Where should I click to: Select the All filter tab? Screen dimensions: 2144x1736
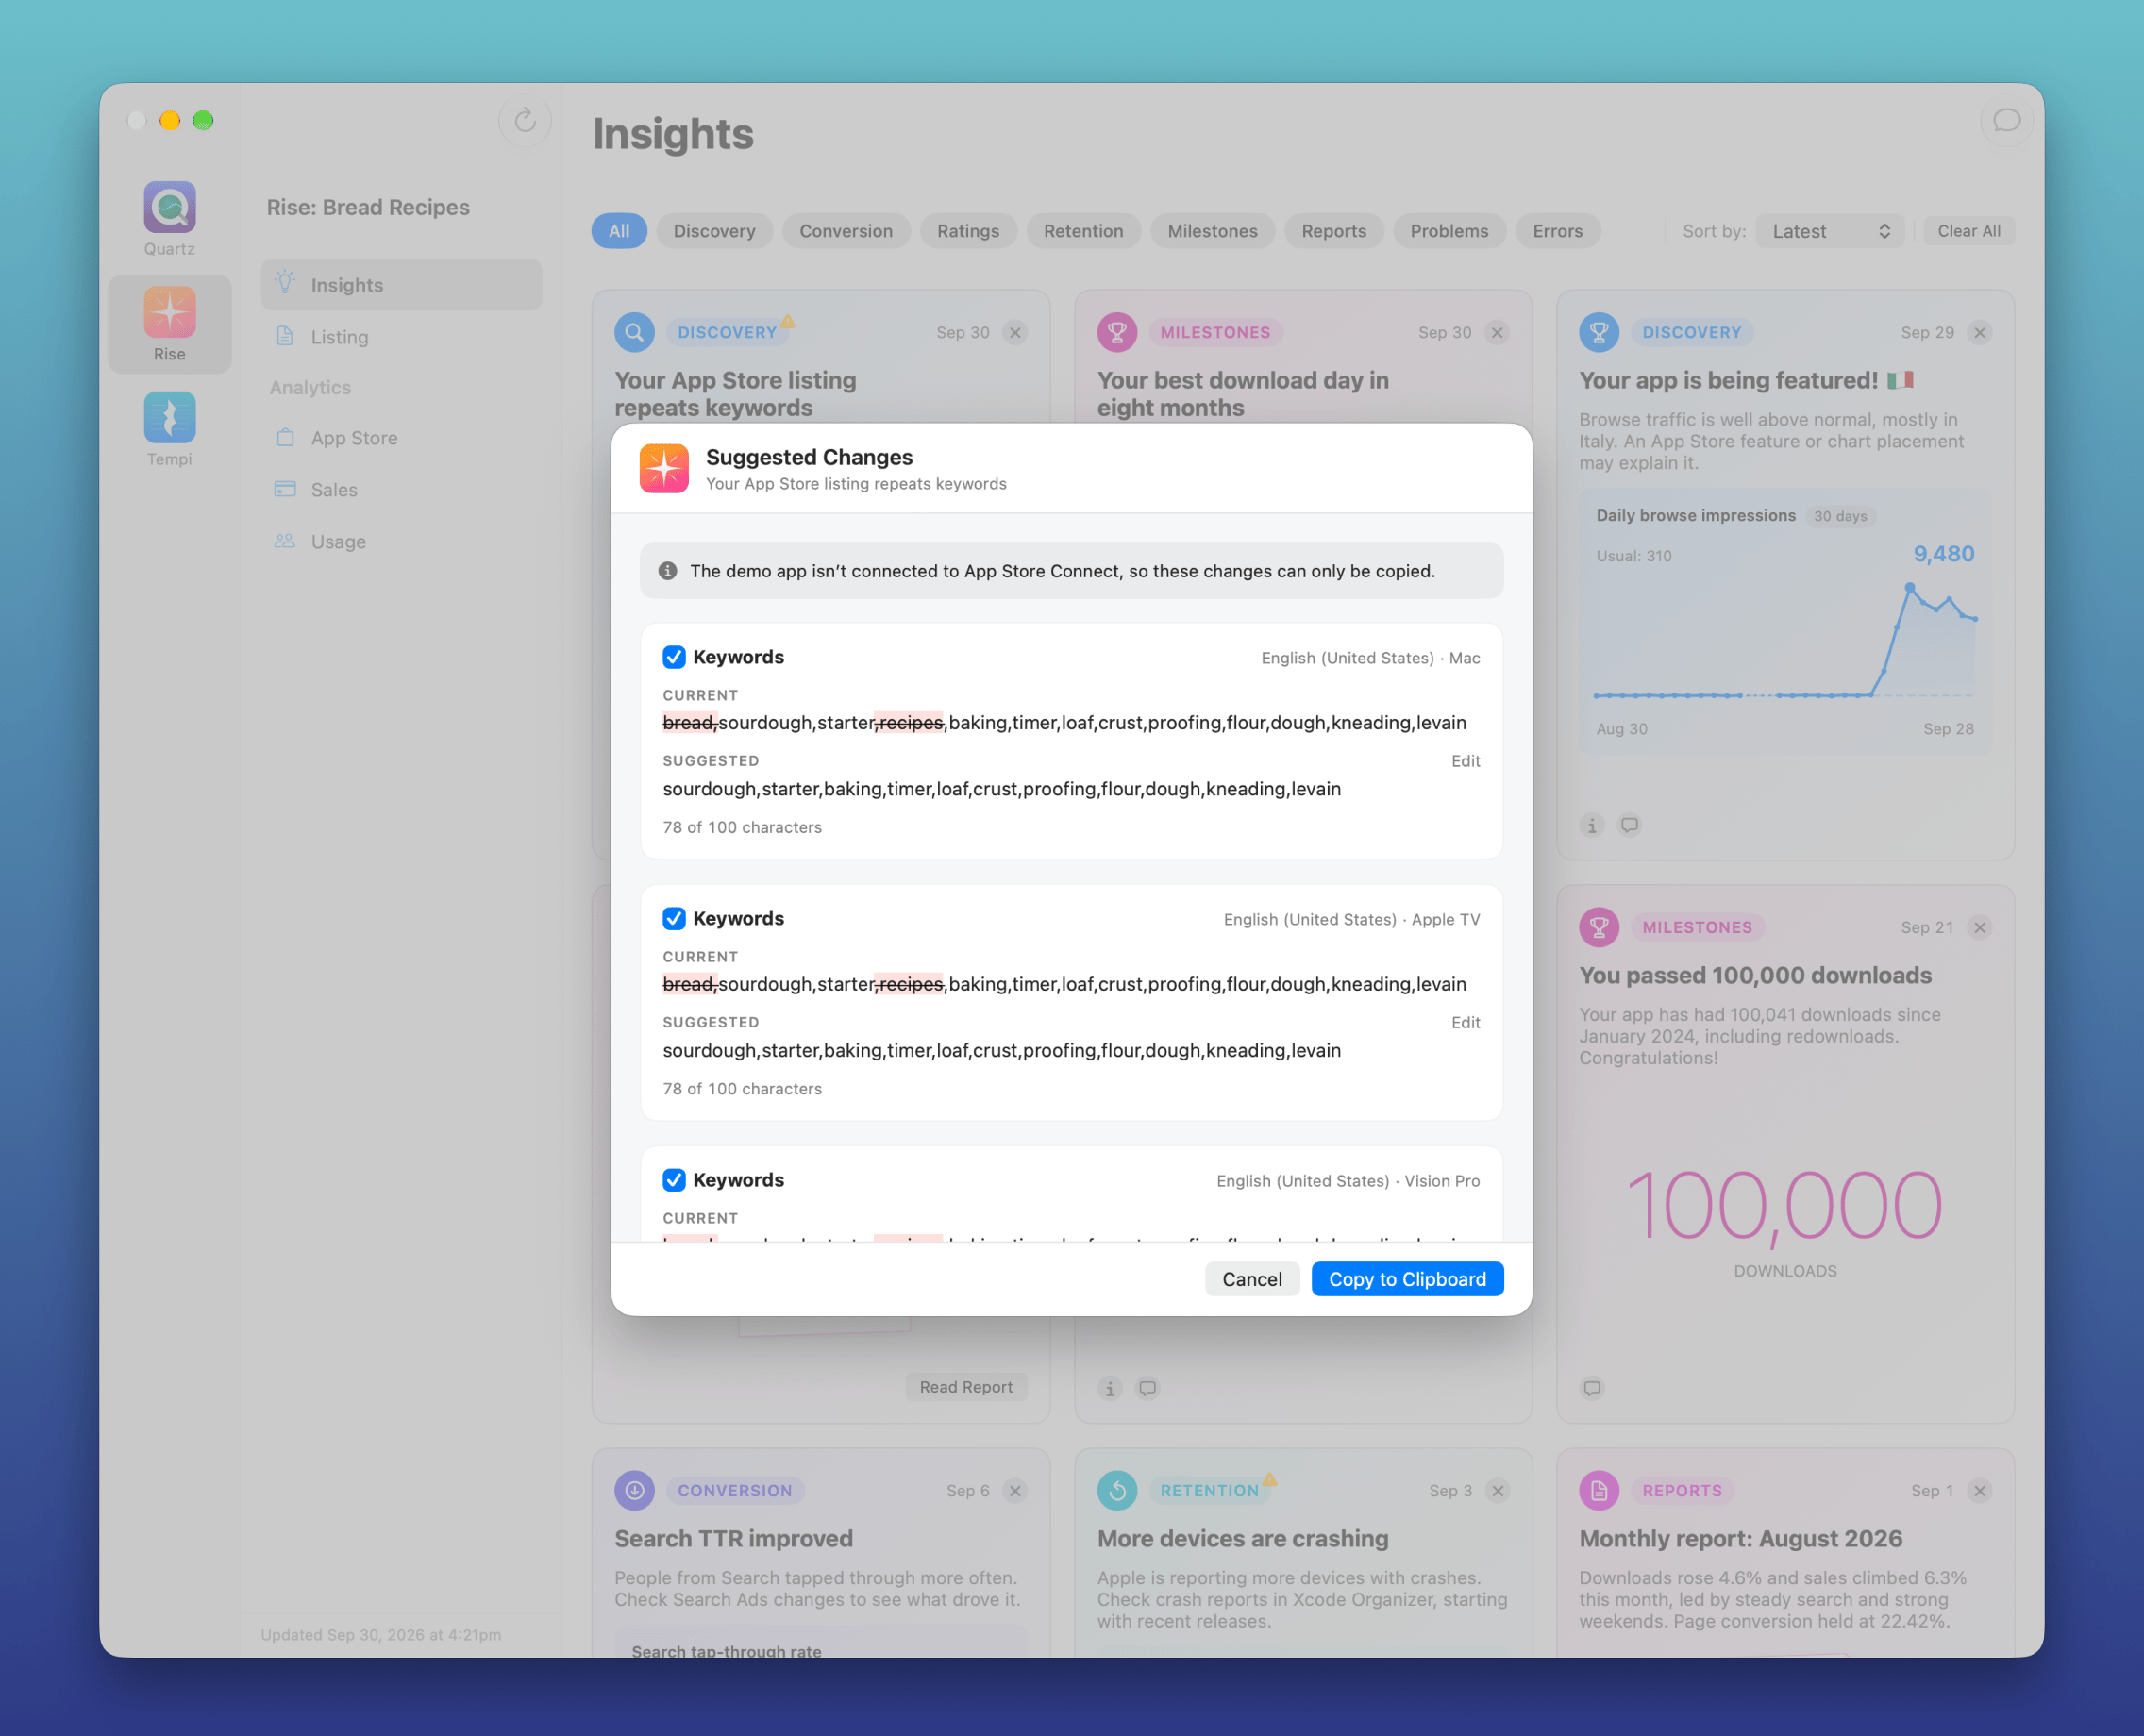coord(619,231)
